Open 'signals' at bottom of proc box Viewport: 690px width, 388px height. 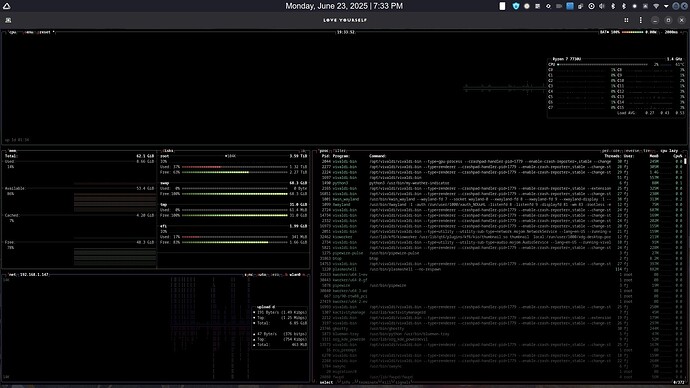(x=403, y=382)
